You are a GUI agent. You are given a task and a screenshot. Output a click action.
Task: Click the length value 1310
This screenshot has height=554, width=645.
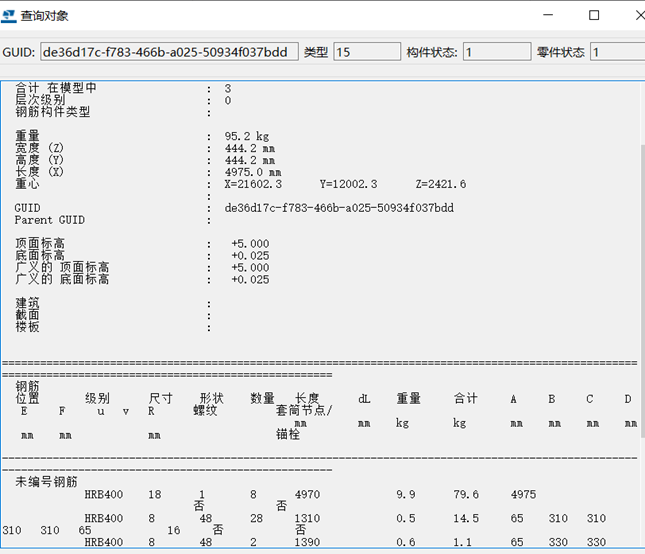pos(307,518)
